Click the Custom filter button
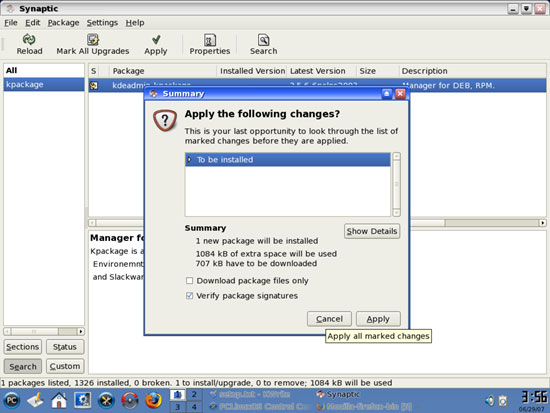The image size is (550, 413). pos(65,366)
